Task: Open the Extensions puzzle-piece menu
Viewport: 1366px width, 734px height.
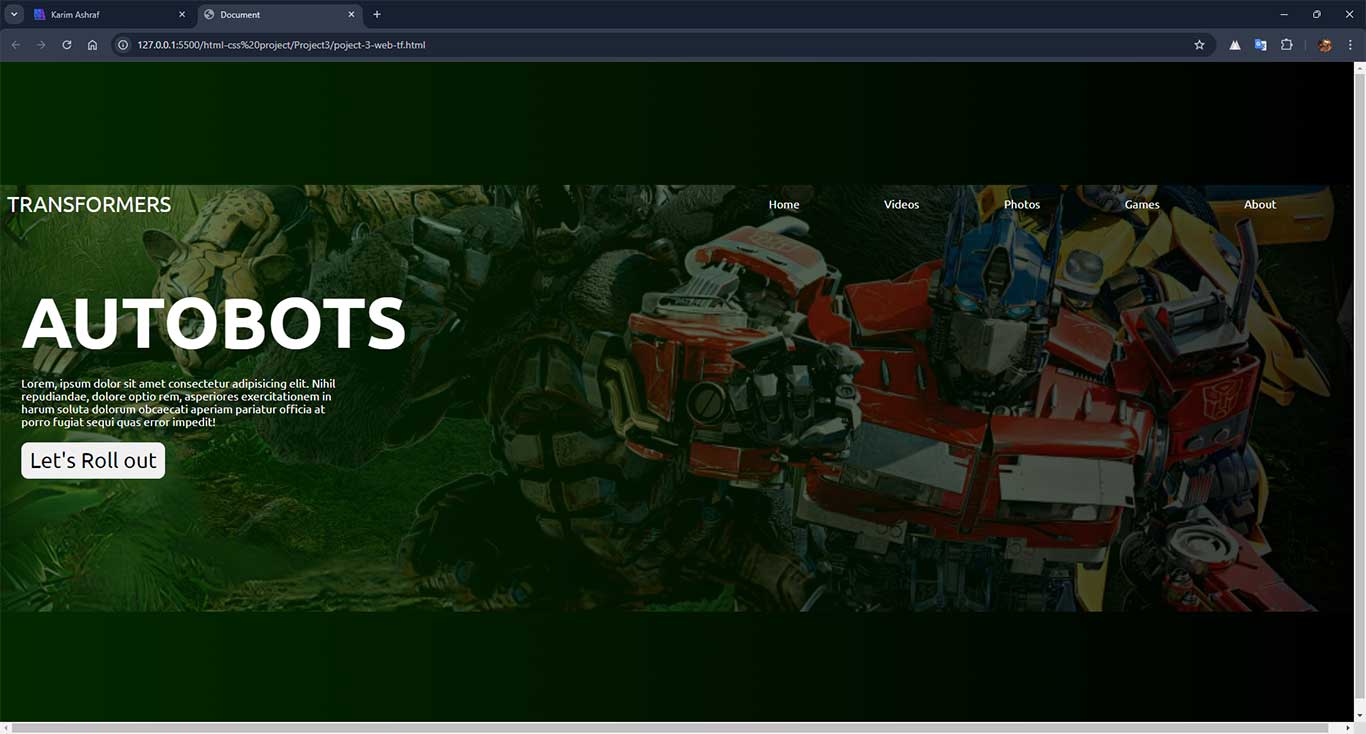Action: point(1287,45)
